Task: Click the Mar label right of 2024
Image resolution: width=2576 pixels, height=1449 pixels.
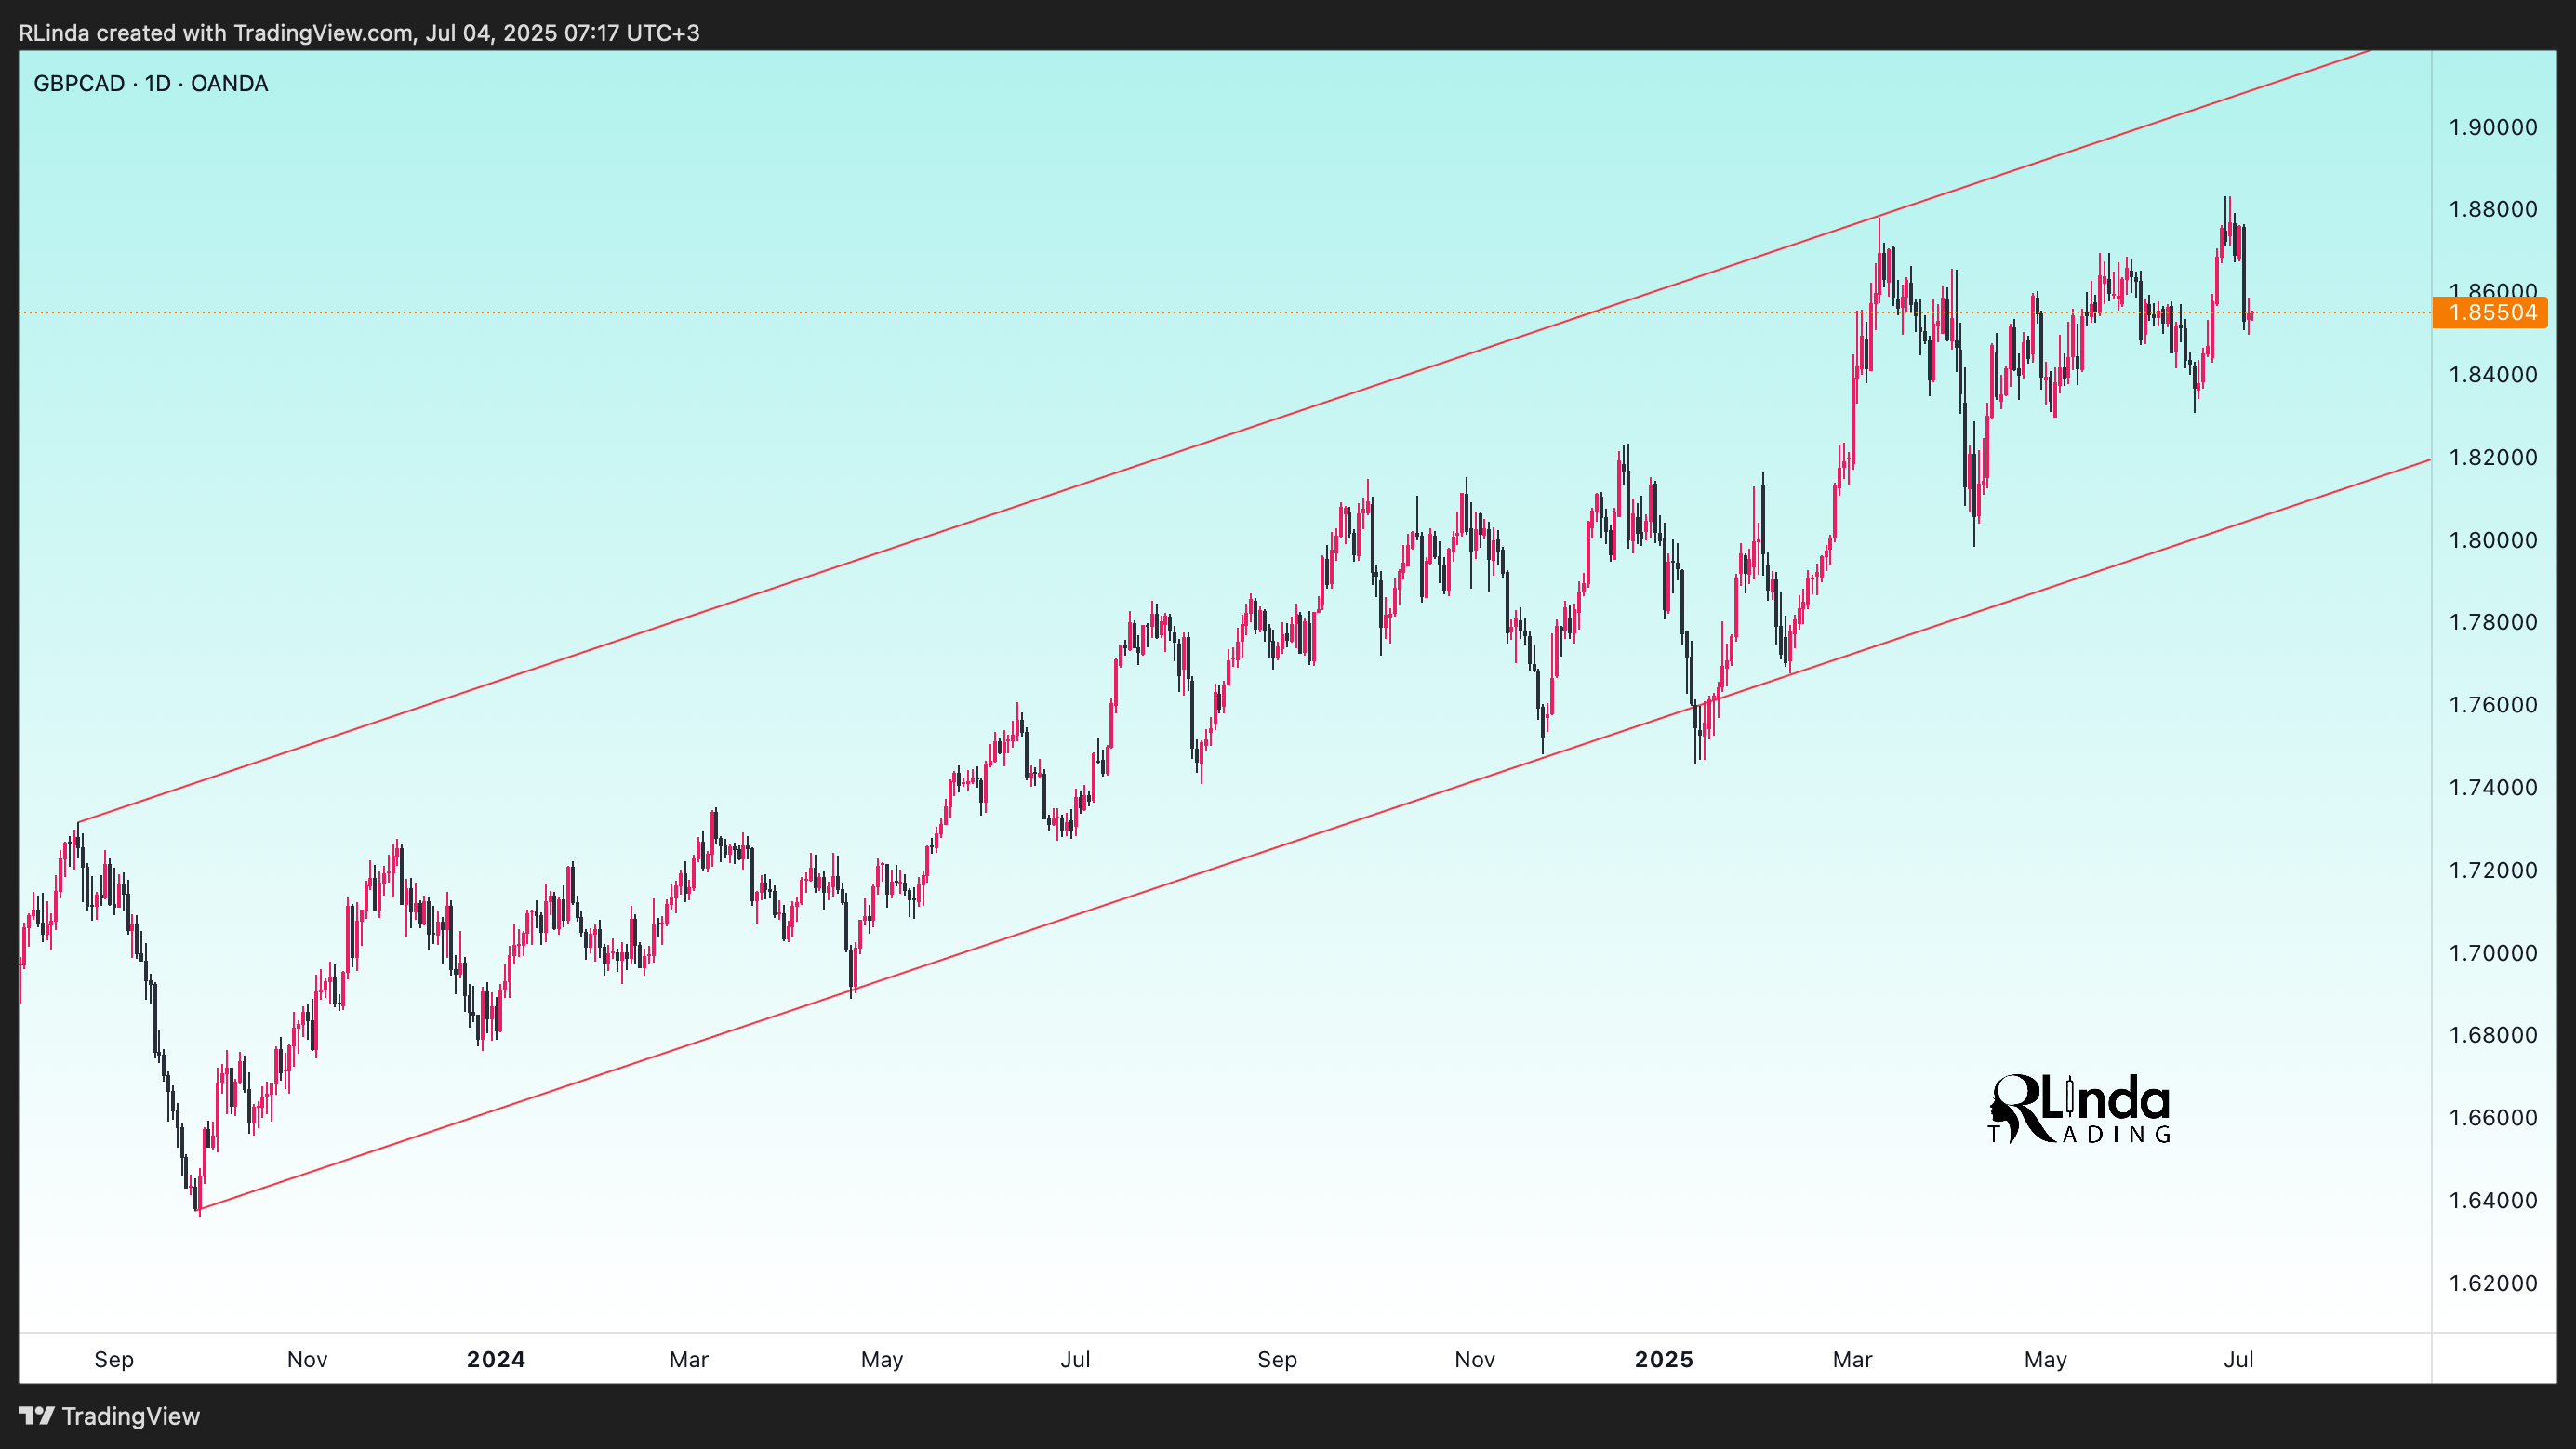Action: (x=689, y=1360)
